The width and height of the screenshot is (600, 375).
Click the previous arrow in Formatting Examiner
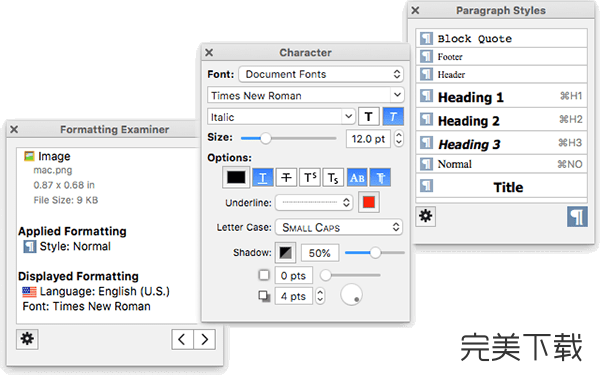click(183, 339)
